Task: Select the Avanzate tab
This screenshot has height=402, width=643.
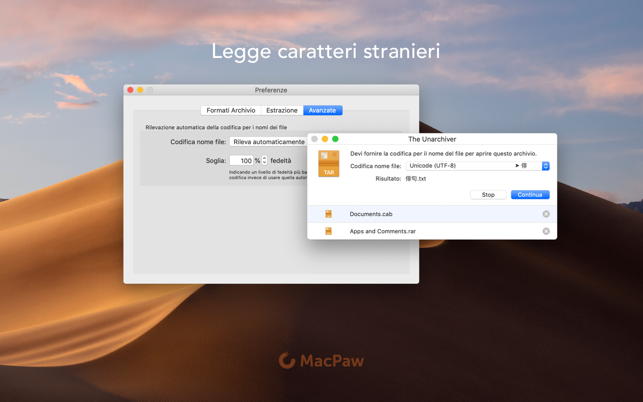Action: [x=322, y=110]
